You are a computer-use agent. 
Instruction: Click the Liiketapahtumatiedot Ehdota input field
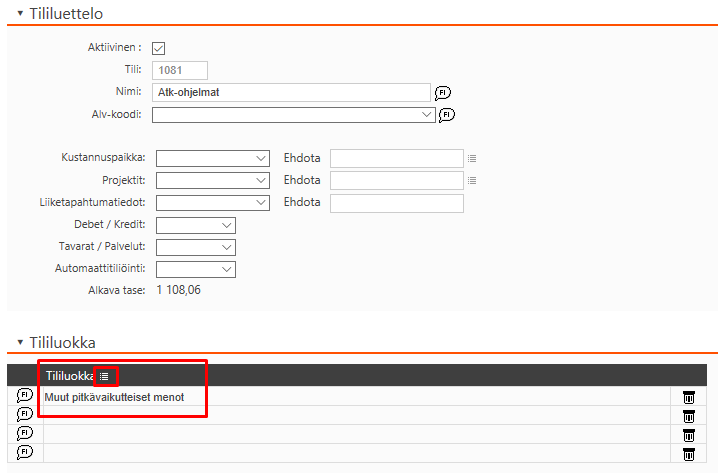tap(396, 203)
